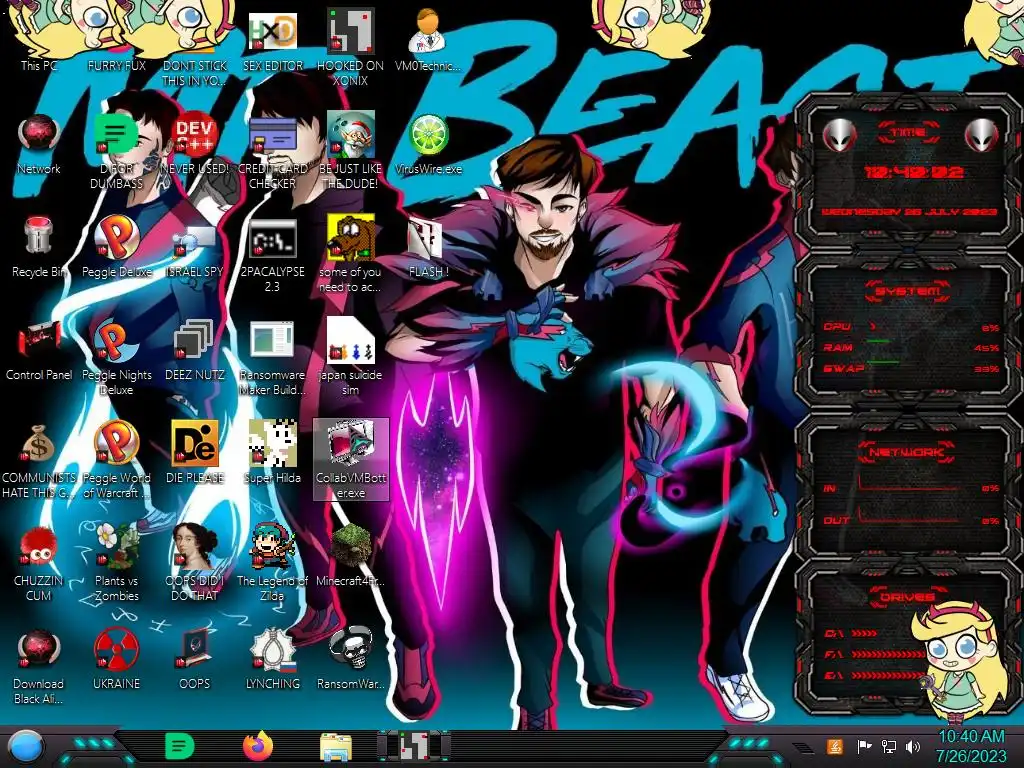Click the left alien head in widget
The image size is (1024, 768).
coord(839,135)
